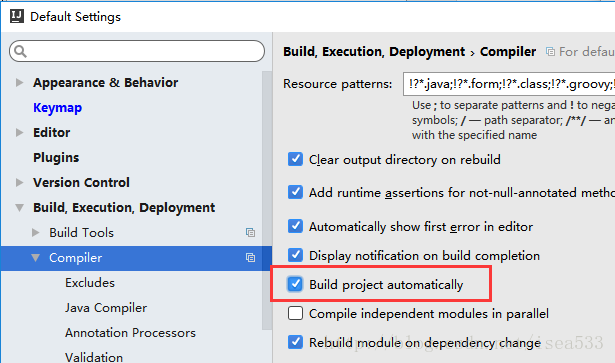Open the Keymap settings page
This screenshot has height=363, width=615.
coord(57,108)
